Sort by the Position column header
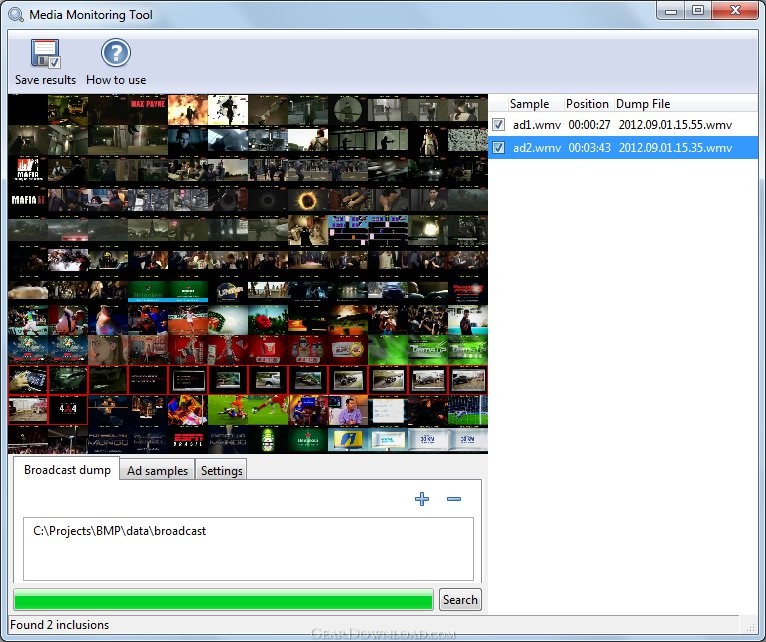This screenshot has height=642, width=766. click(x=587, y=104)
